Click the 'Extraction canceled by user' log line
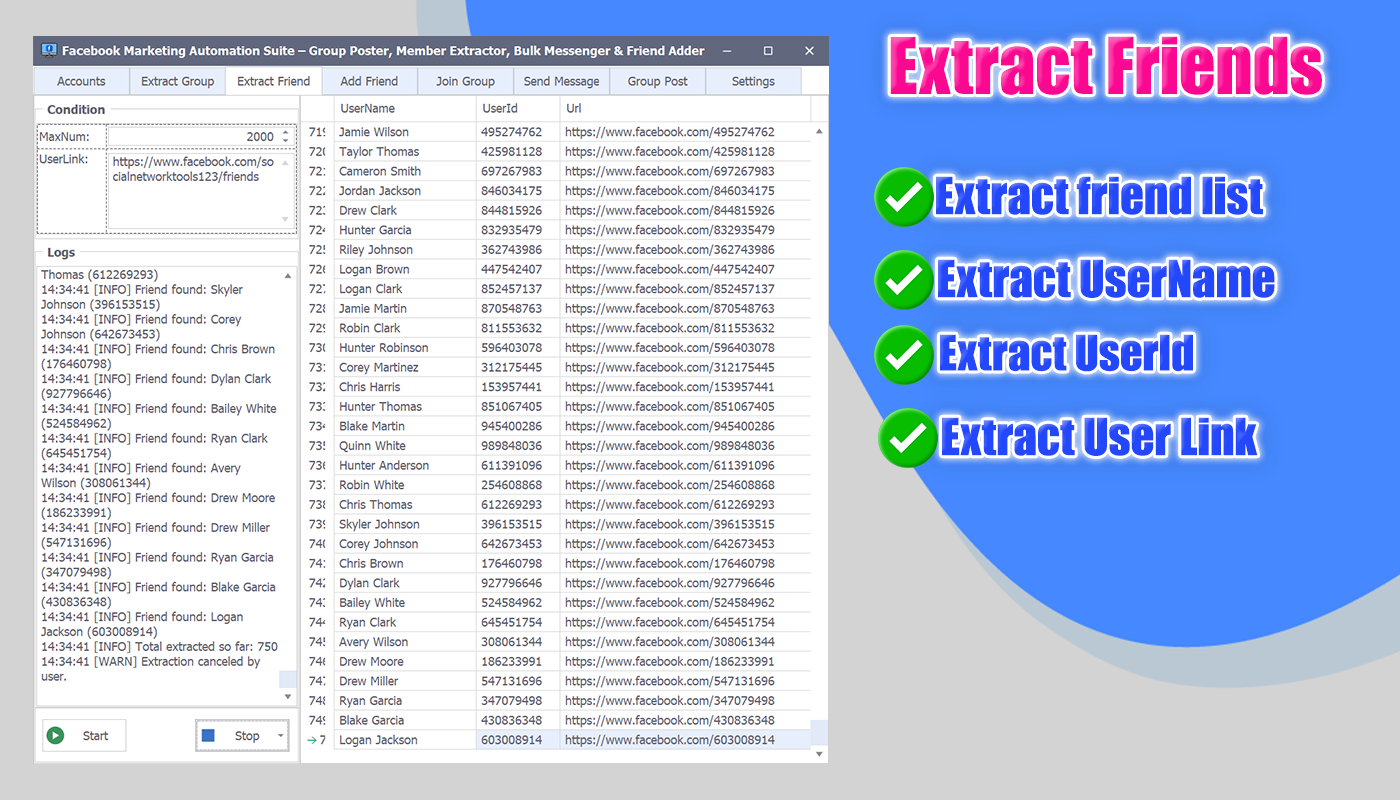Image resolution: width=1400 pixels, height=800 pixels. coord(151,669)
